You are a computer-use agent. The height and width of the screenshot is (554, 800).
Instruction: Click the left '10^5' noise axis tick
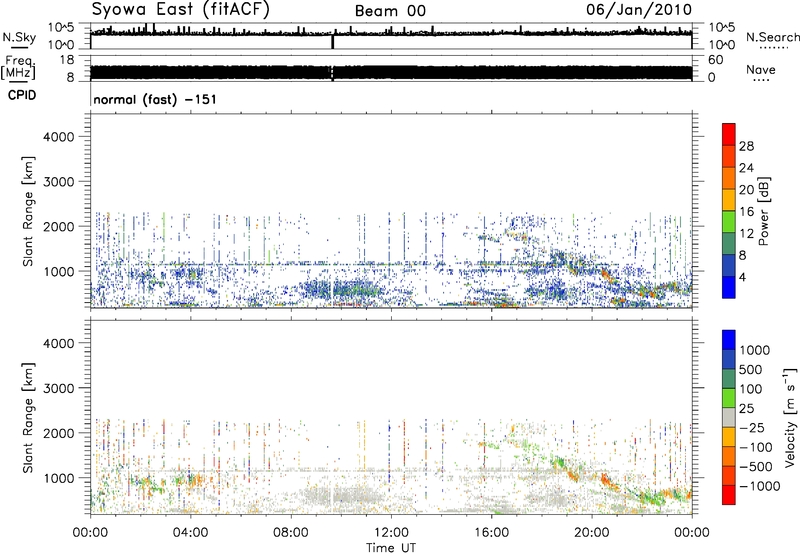(x=61, y=27)
